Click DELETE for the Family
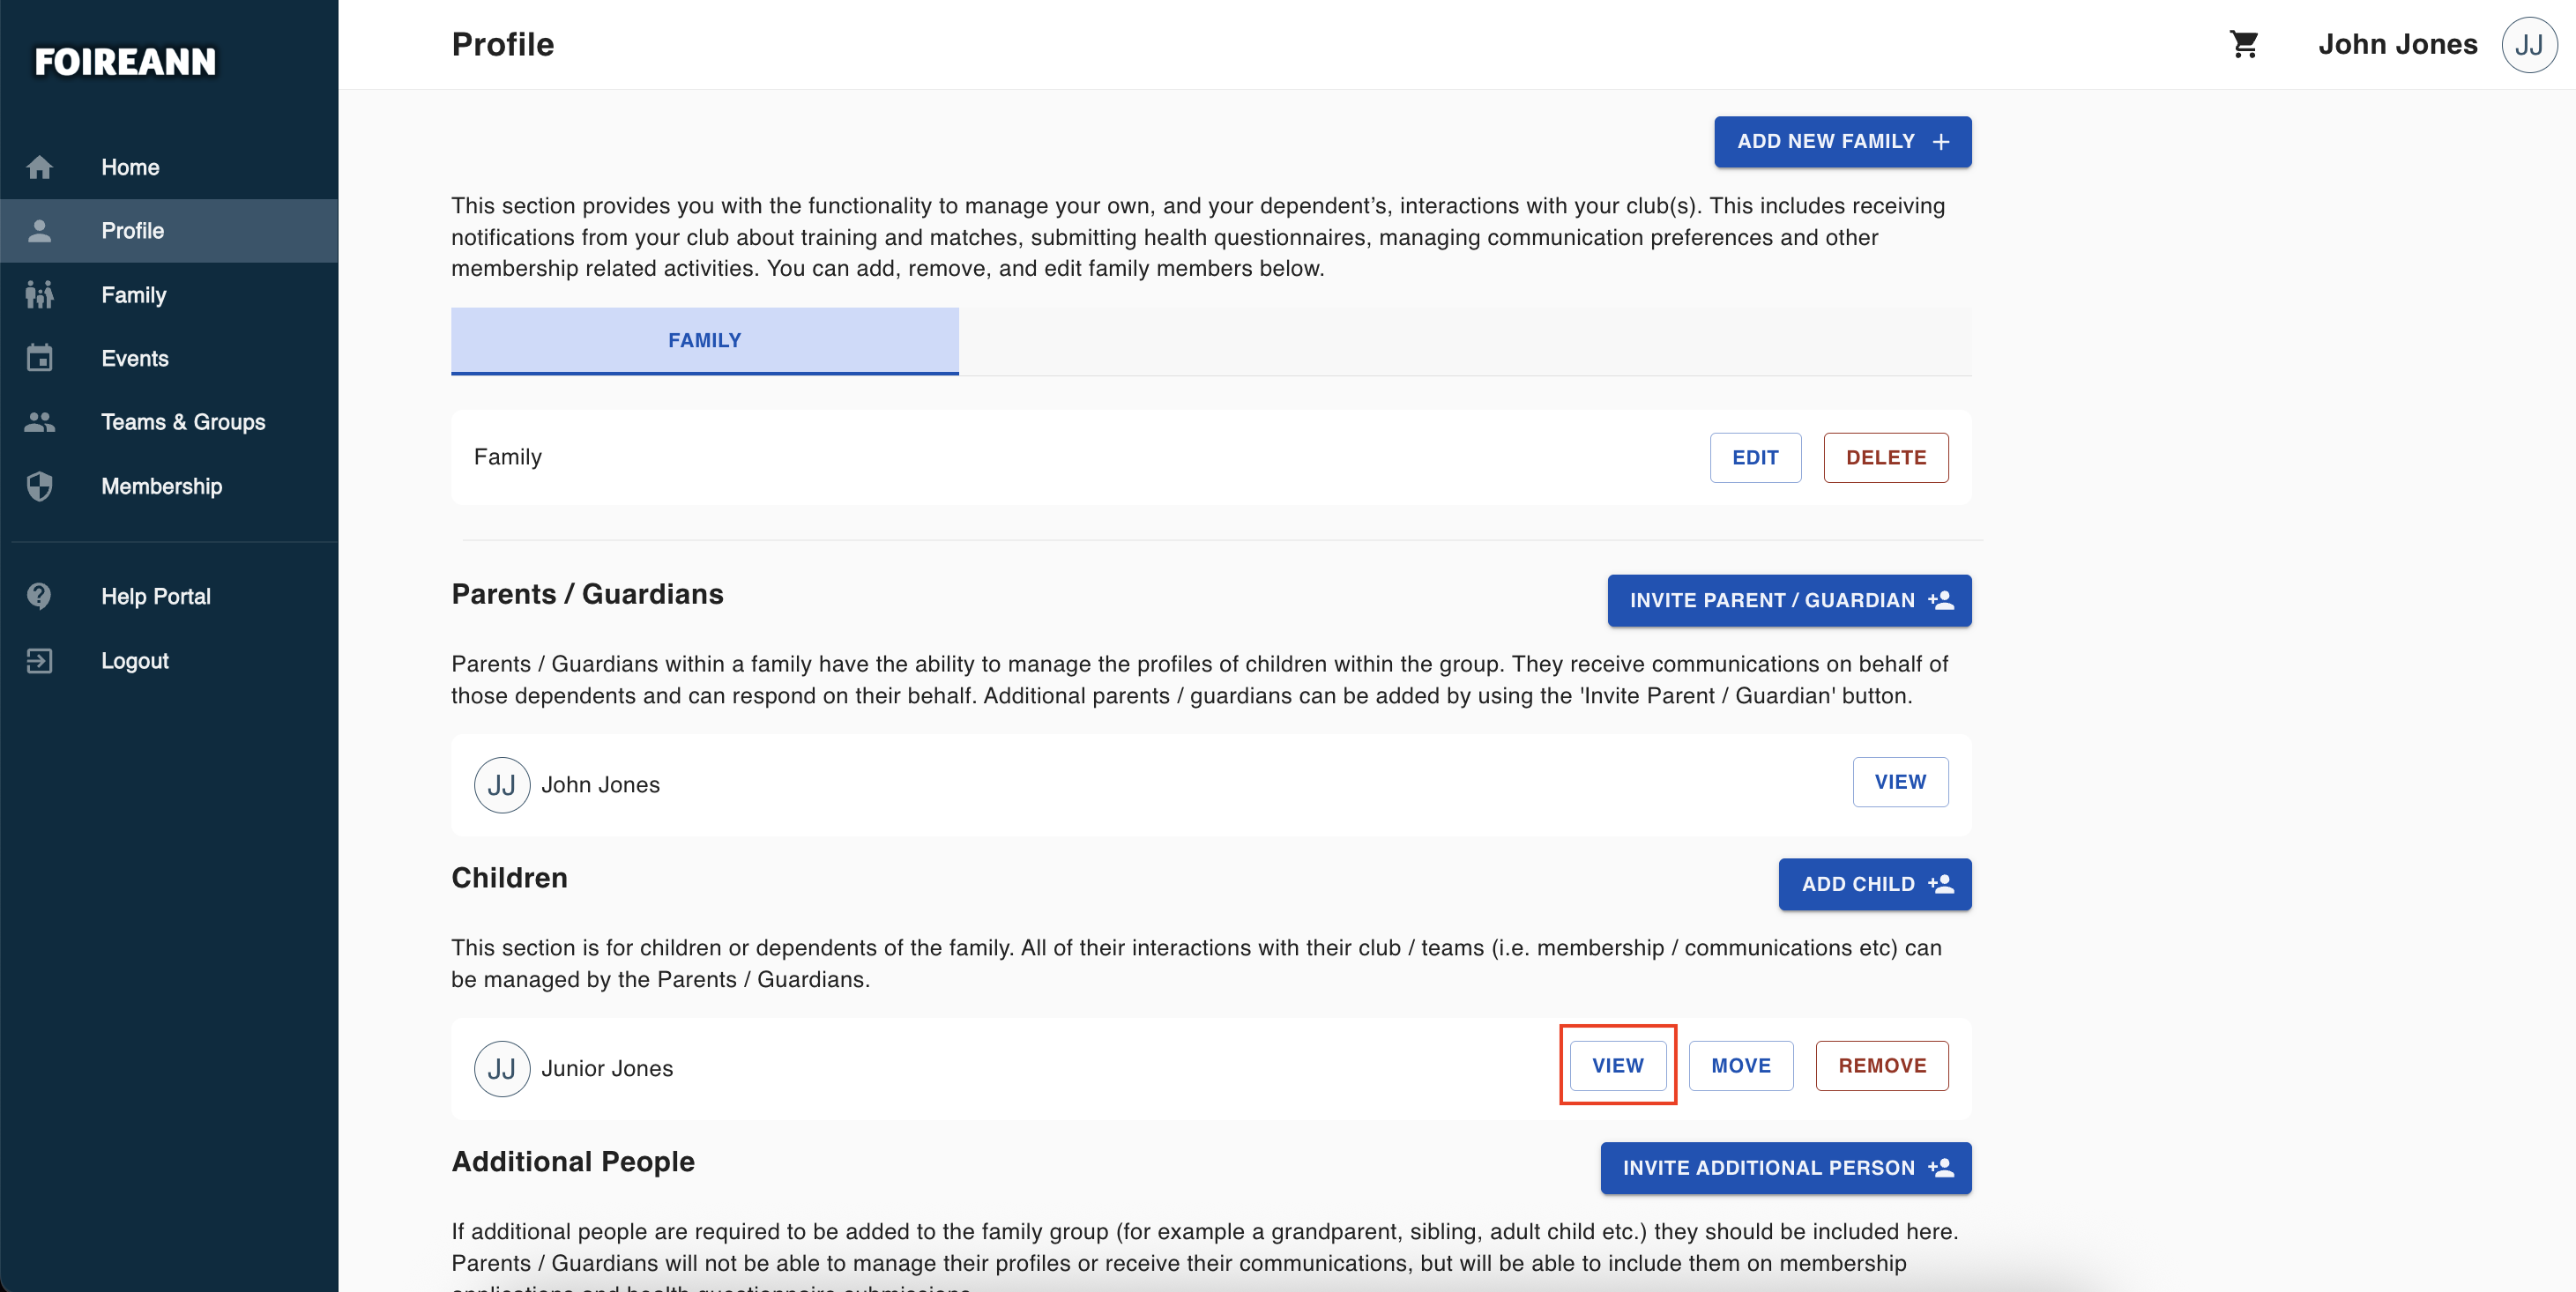 tap(1886, 458)
